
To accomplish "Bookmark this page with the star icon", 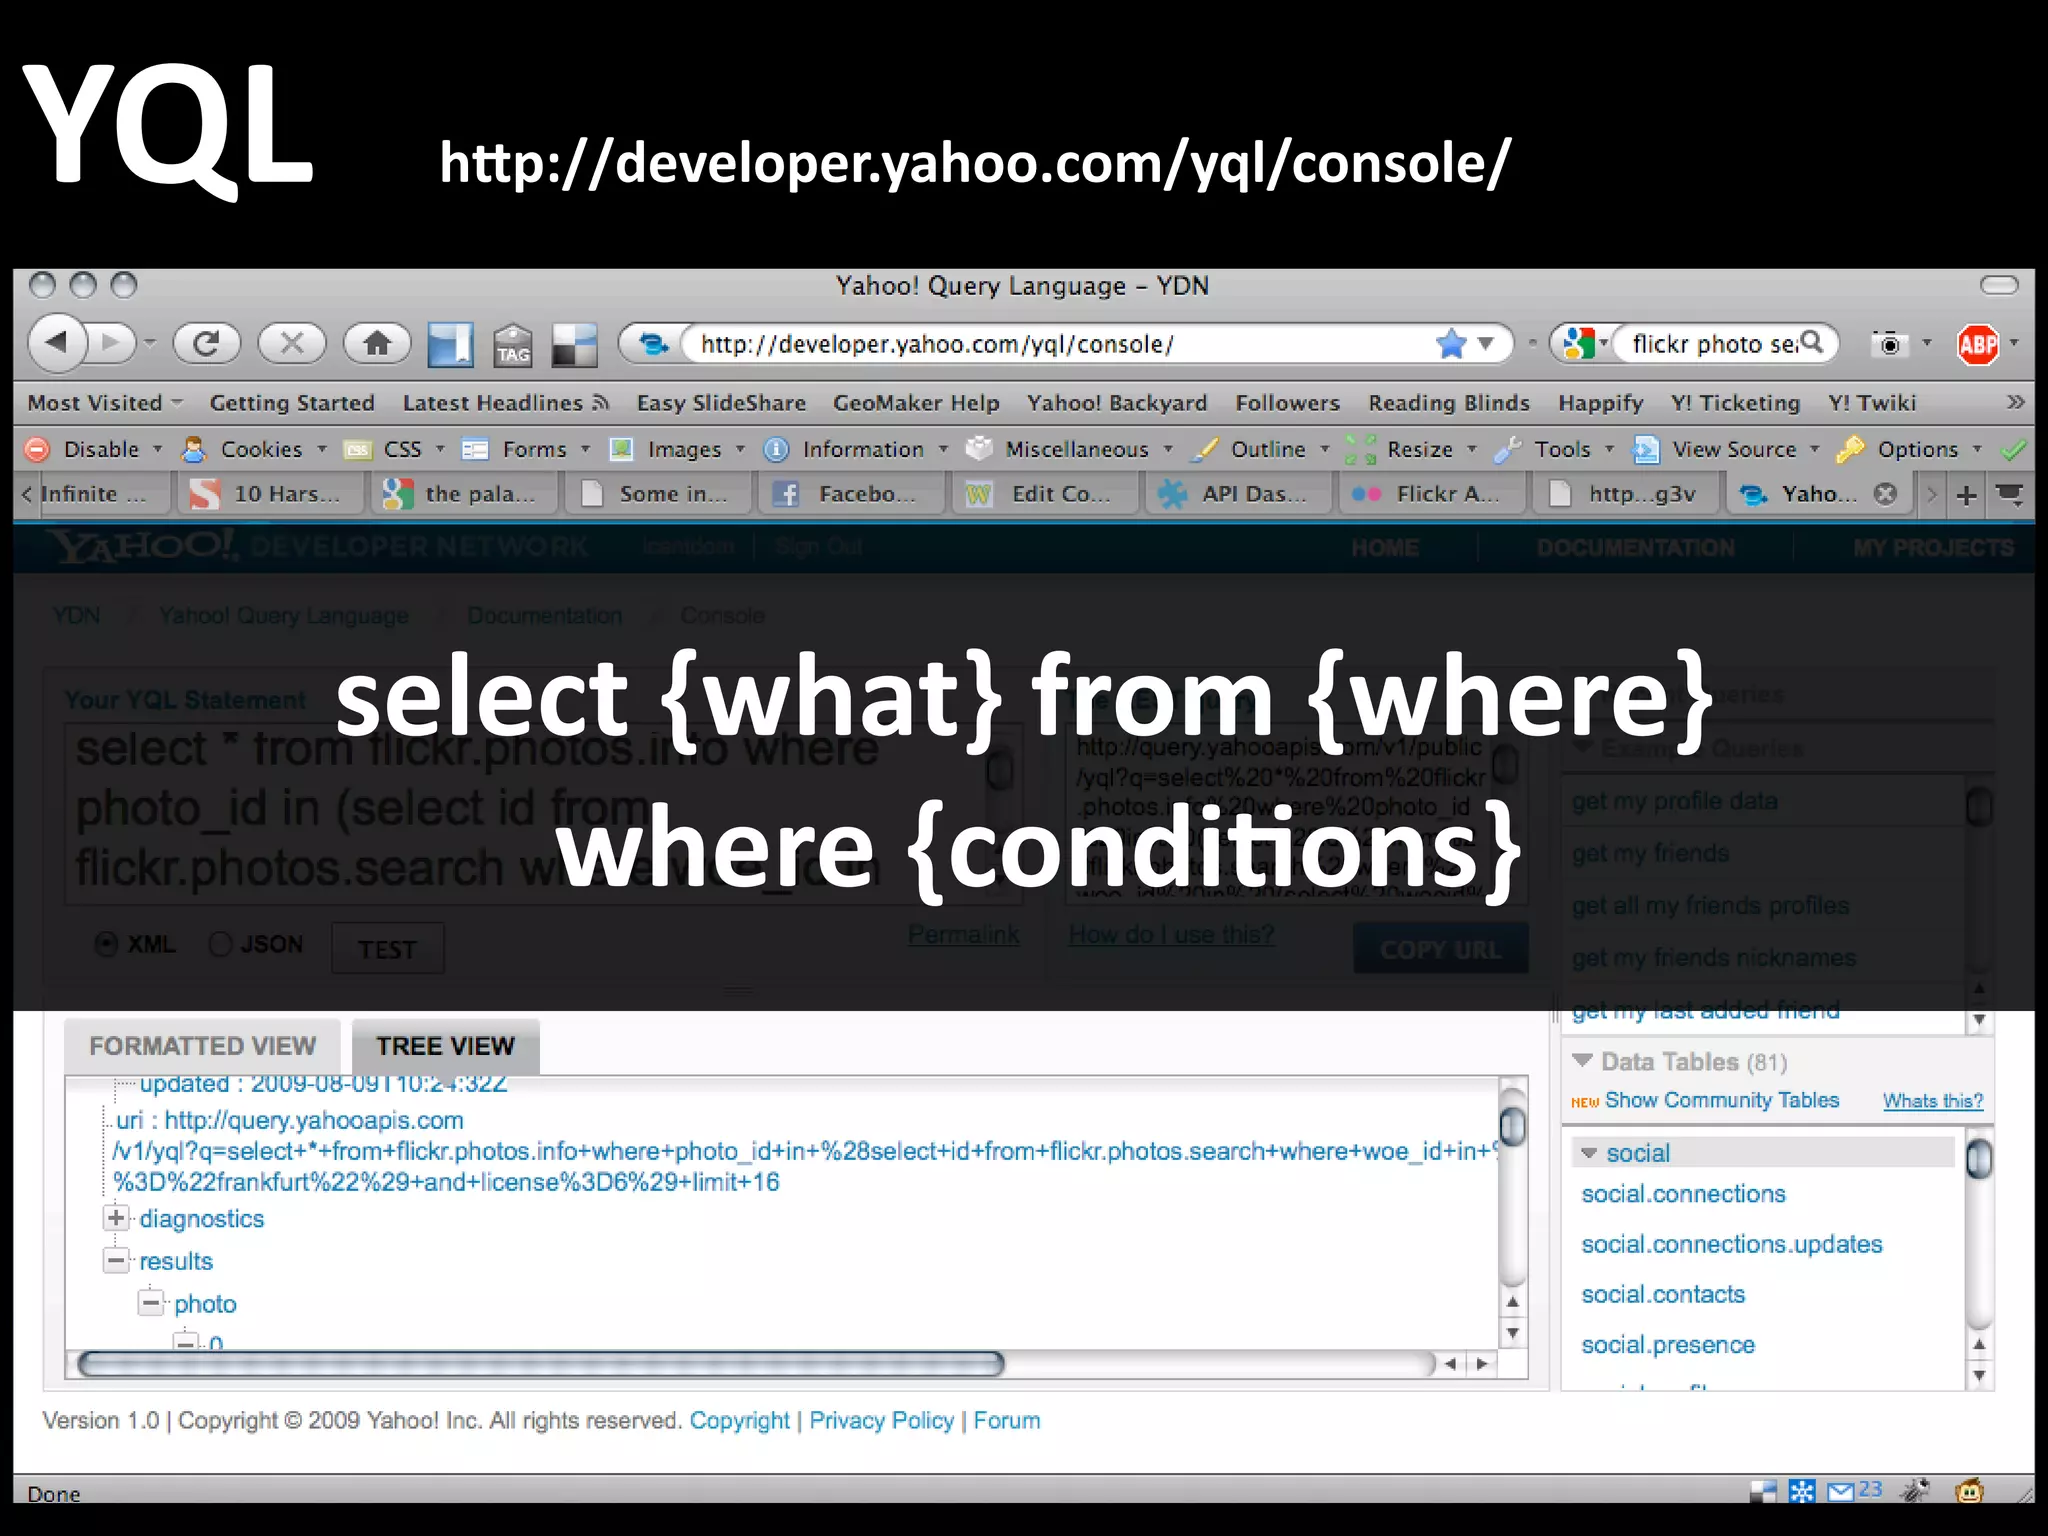I will 1451,344.
